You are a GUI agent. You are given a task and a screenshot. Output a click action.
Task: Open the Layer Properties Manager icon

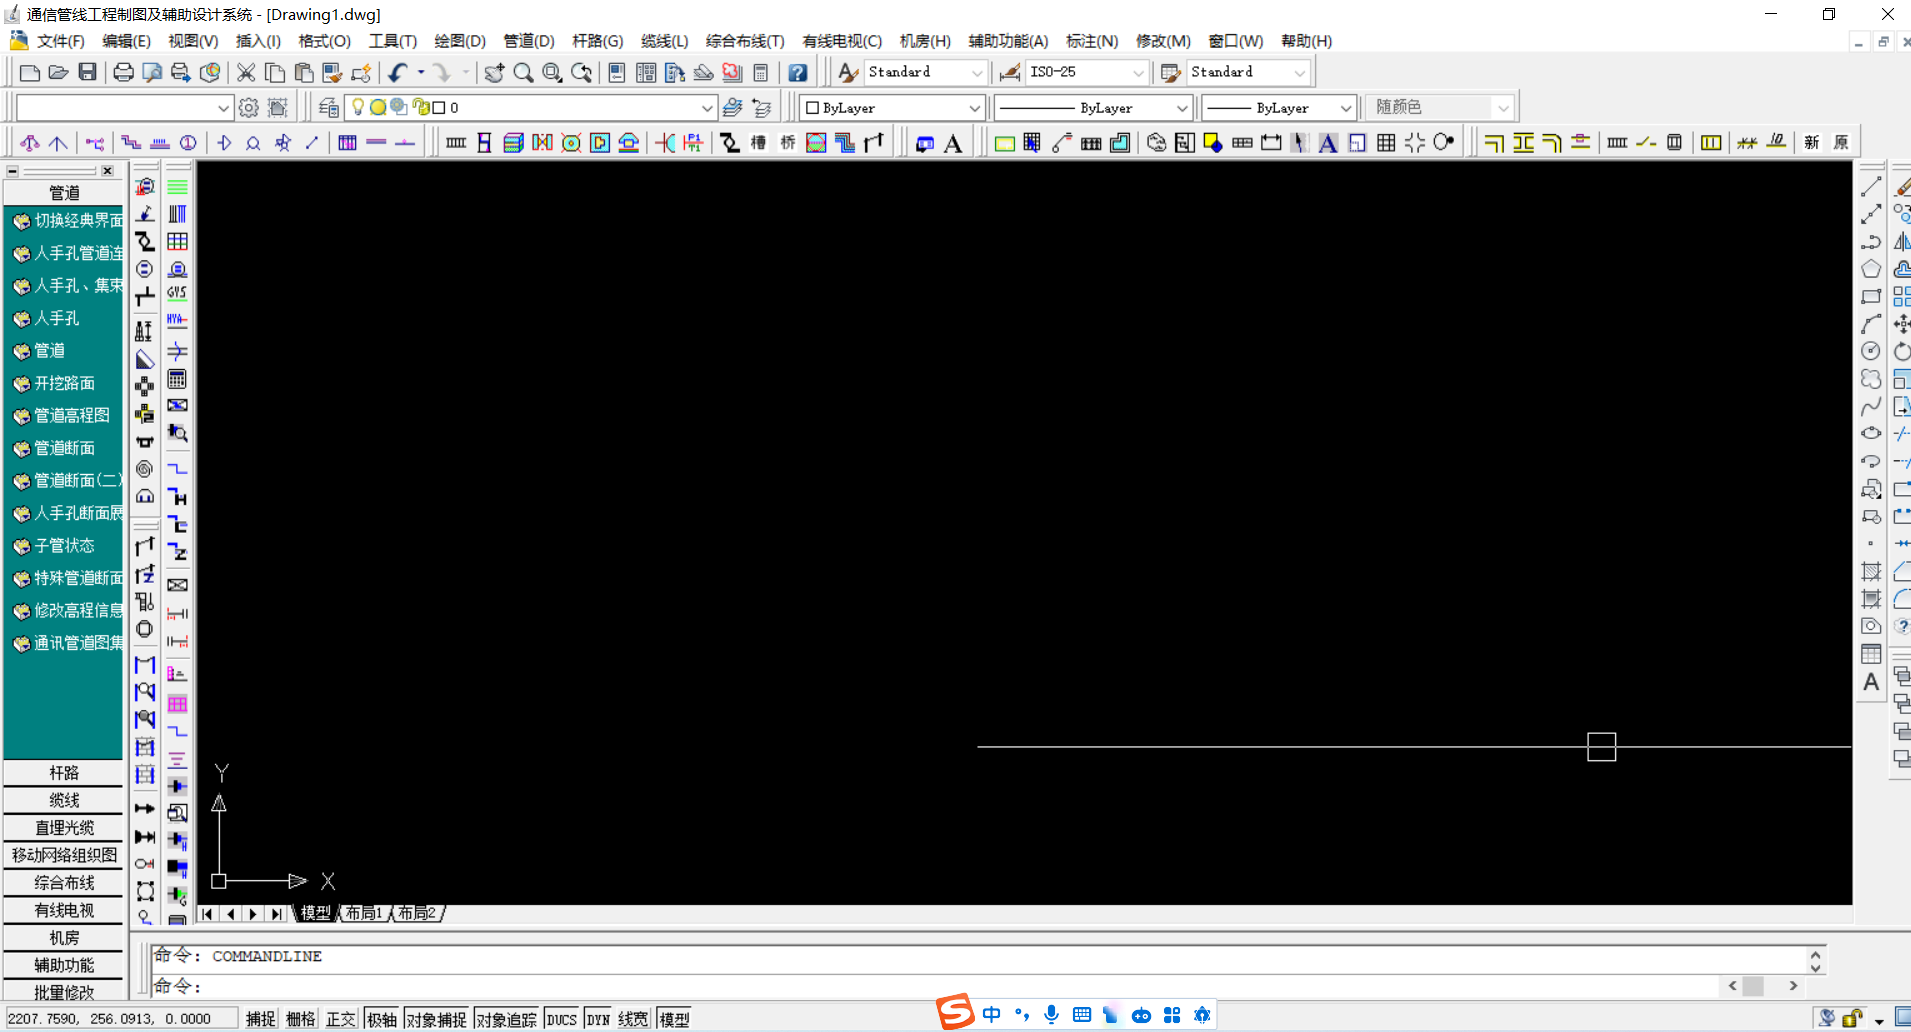tap(328, 107)
